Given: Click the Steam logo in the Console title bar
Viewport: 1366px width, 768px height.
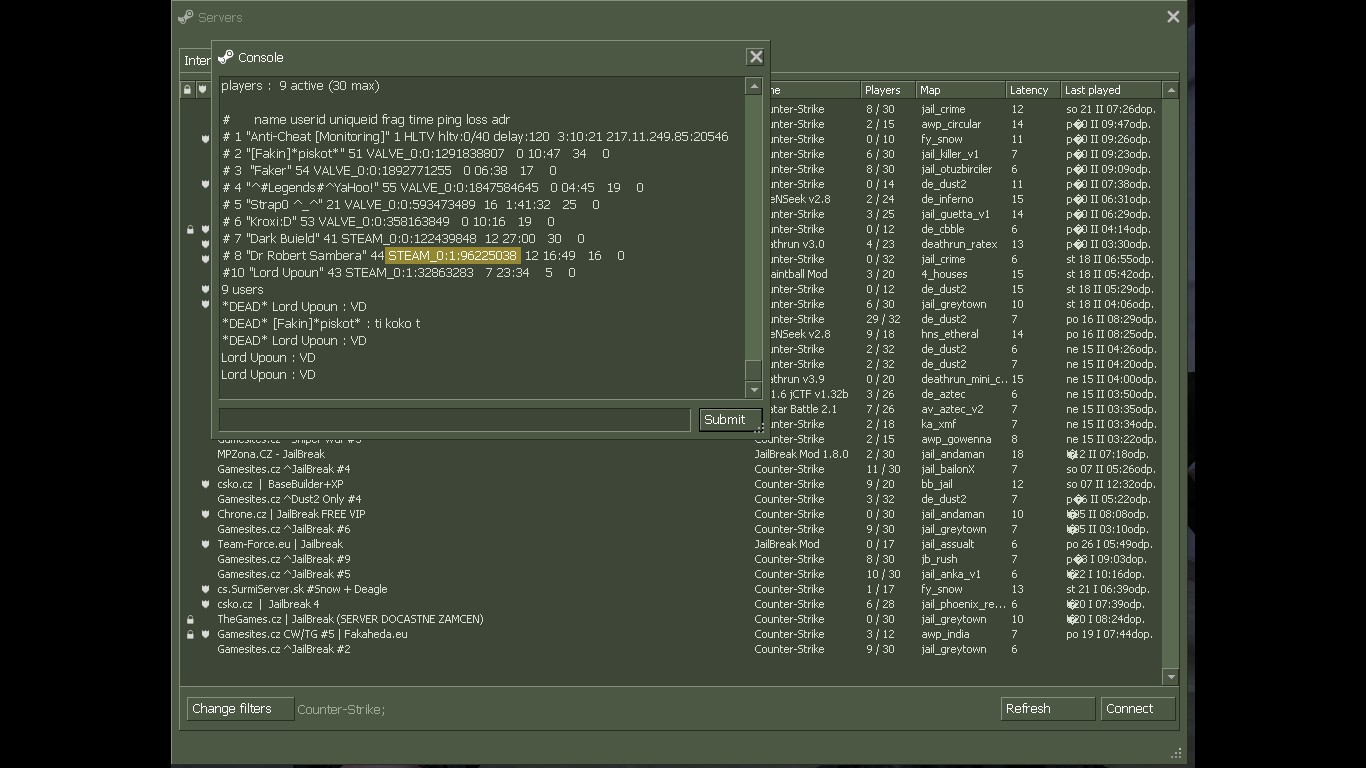Looking at the screenshot, I should tap(226, 57).
